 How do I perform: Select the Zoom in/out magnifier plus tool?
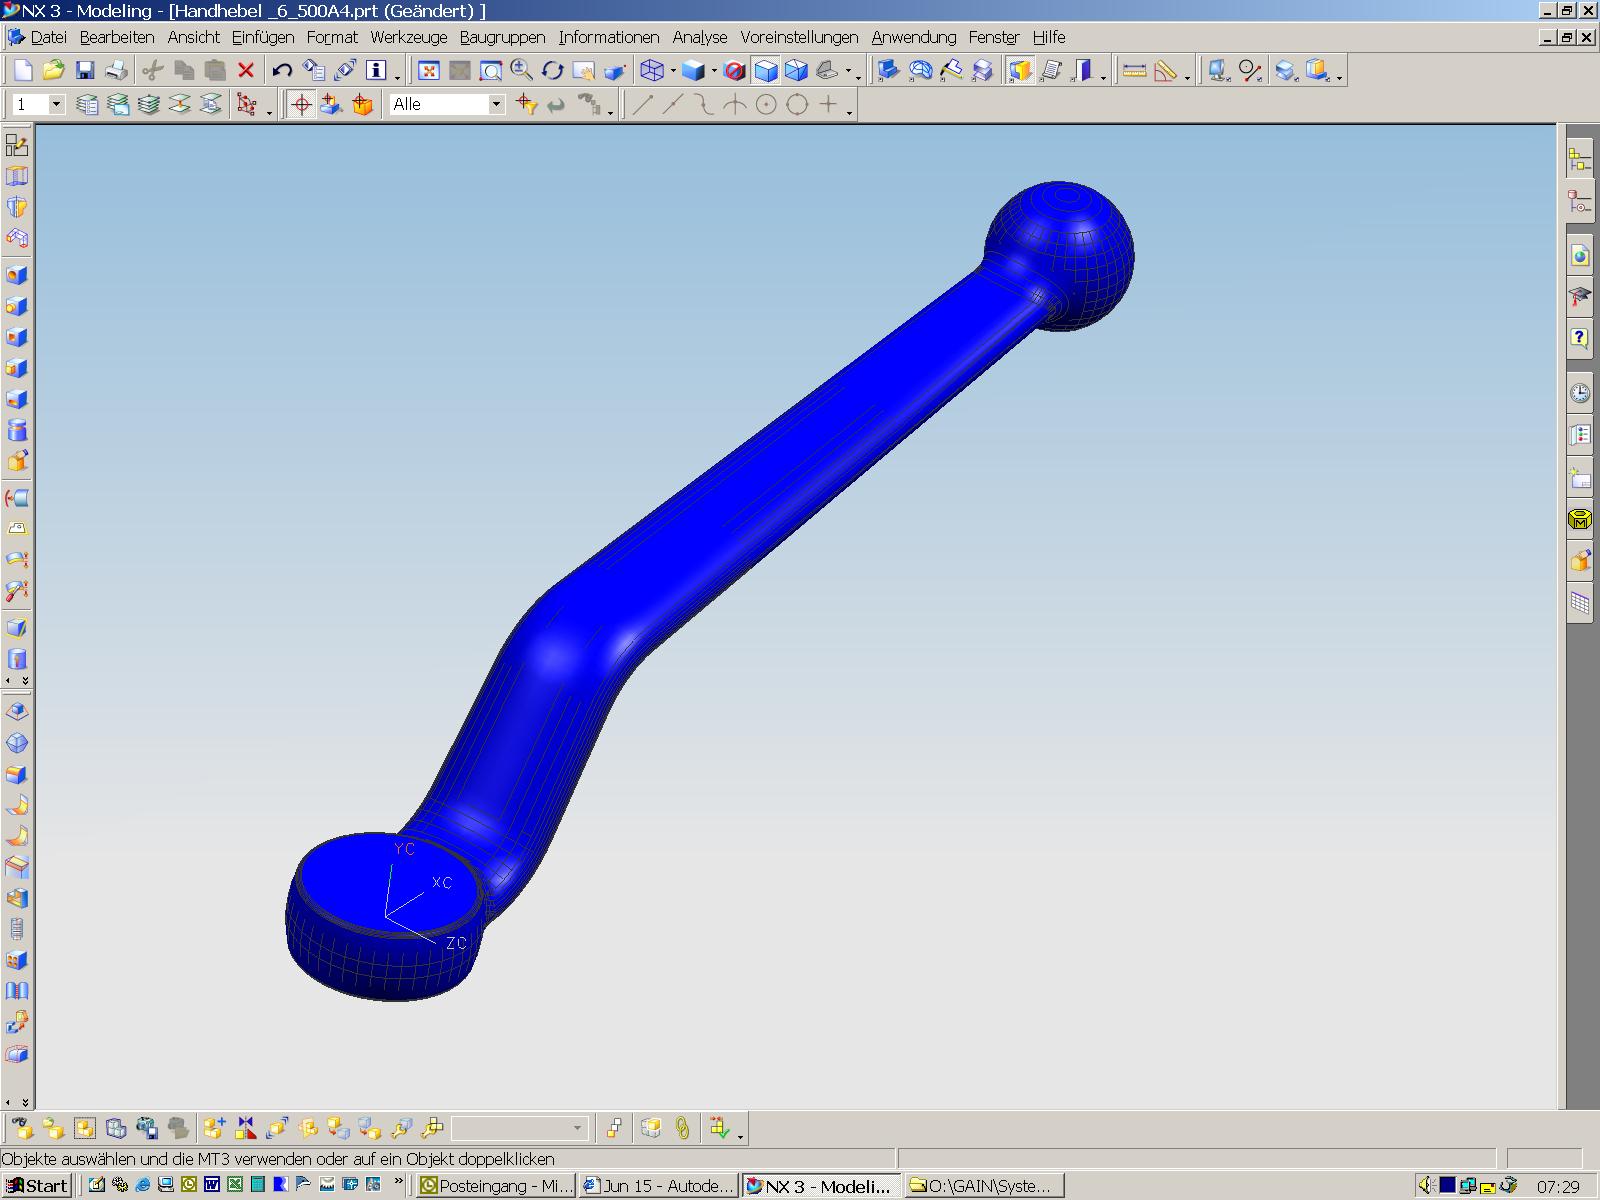[522, 70]
